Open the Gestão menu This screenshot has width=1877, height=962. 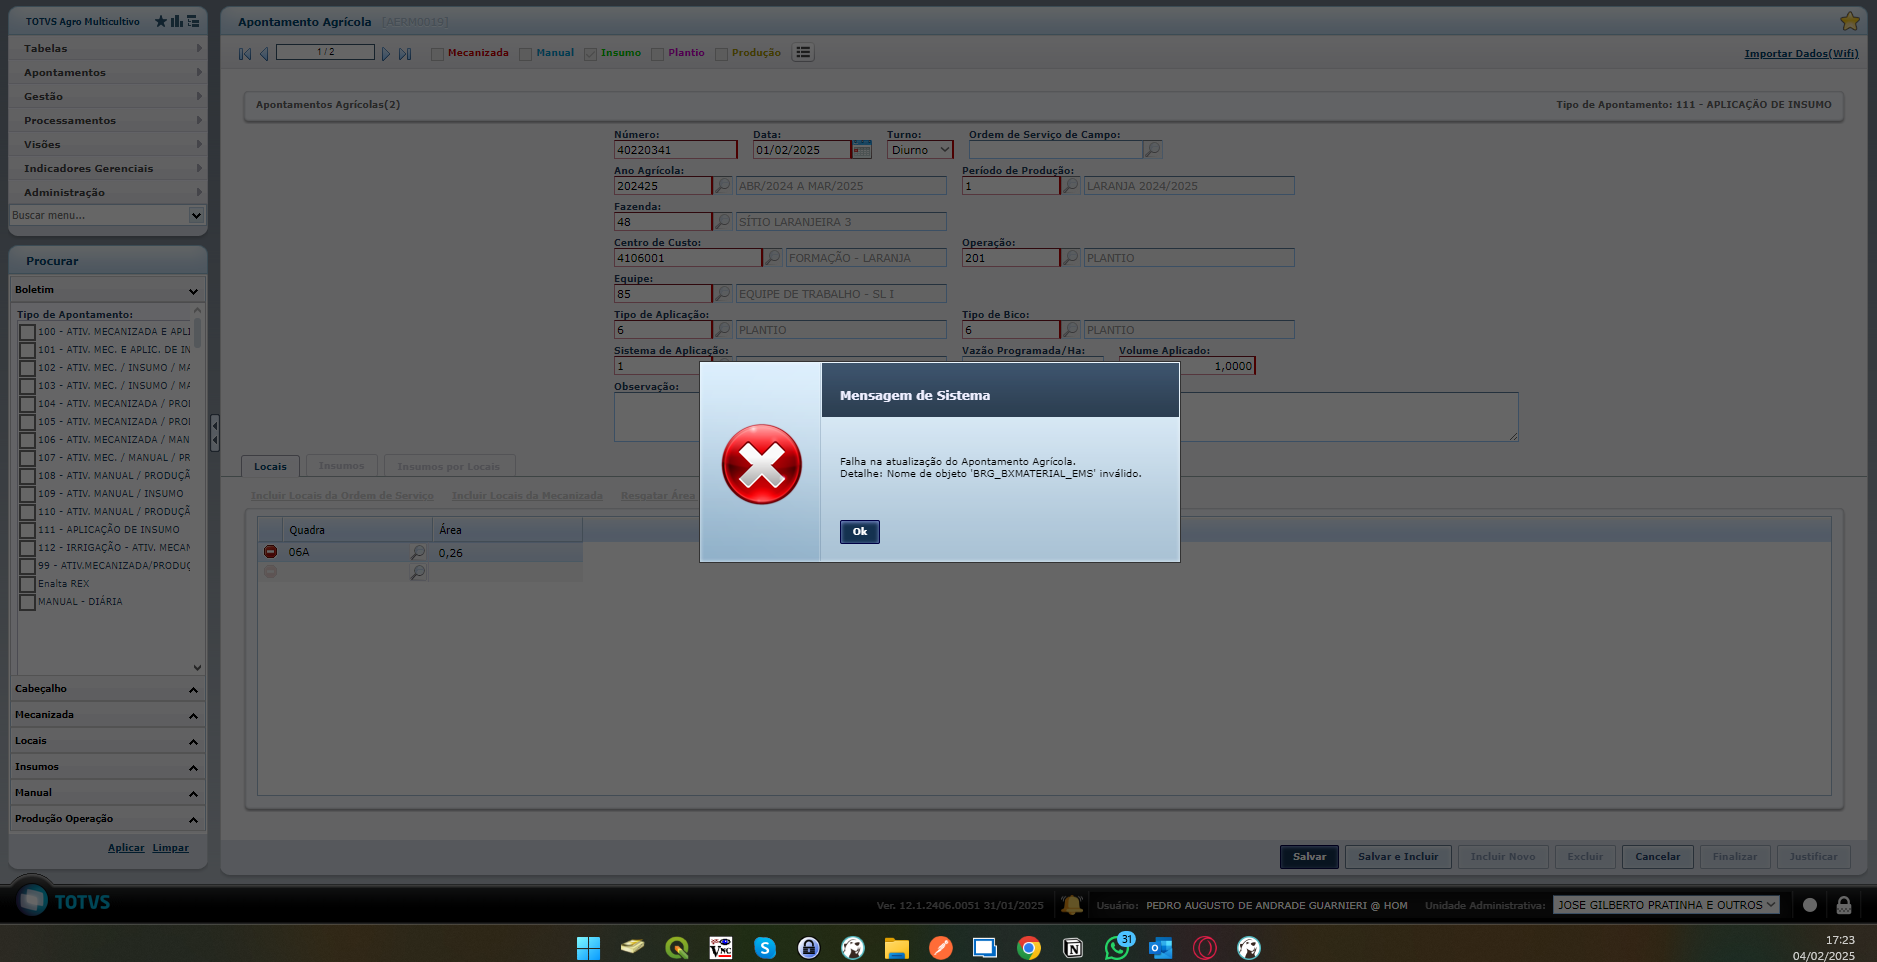tap(107, 96)
